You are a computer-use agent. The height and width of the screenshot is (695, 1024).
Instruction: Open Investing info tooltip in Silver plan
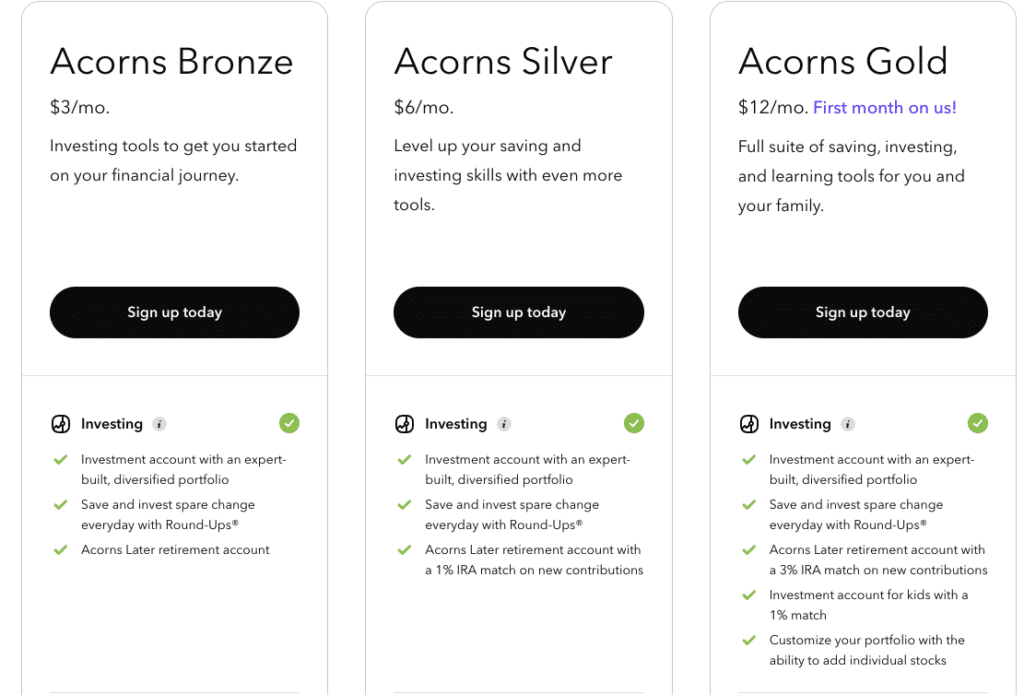pos(504,424)
